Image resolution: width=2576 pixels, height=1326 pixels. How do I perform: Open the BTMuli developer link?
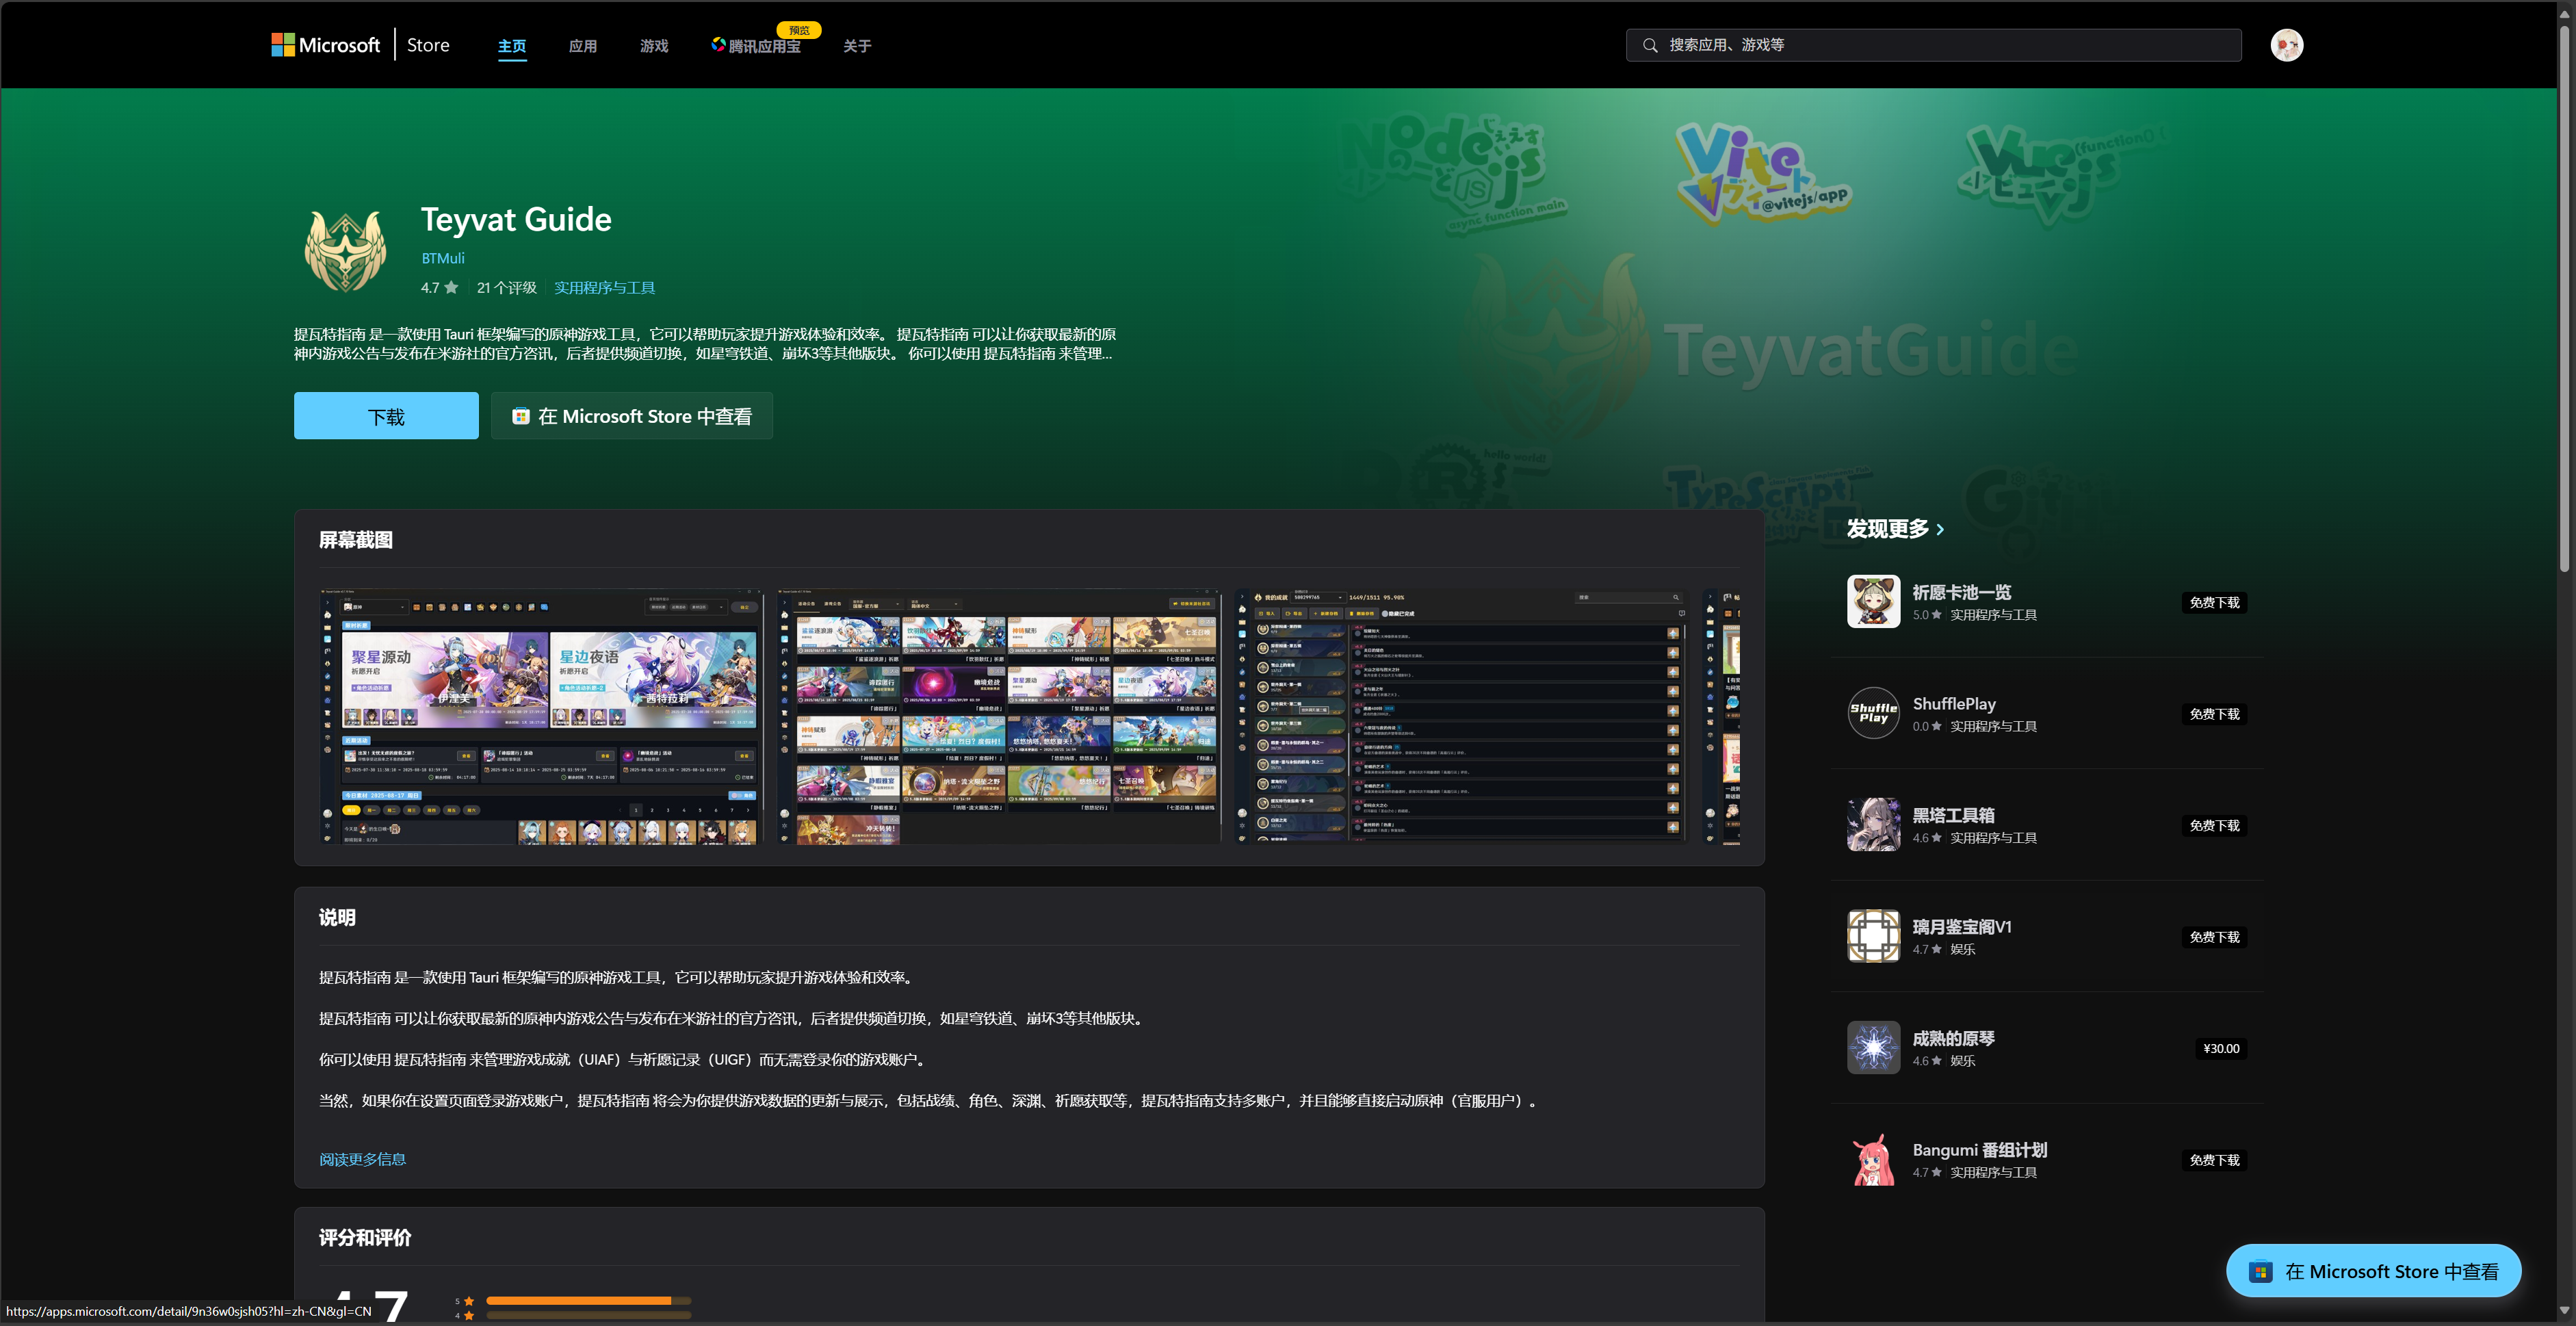tap(442, 258)
